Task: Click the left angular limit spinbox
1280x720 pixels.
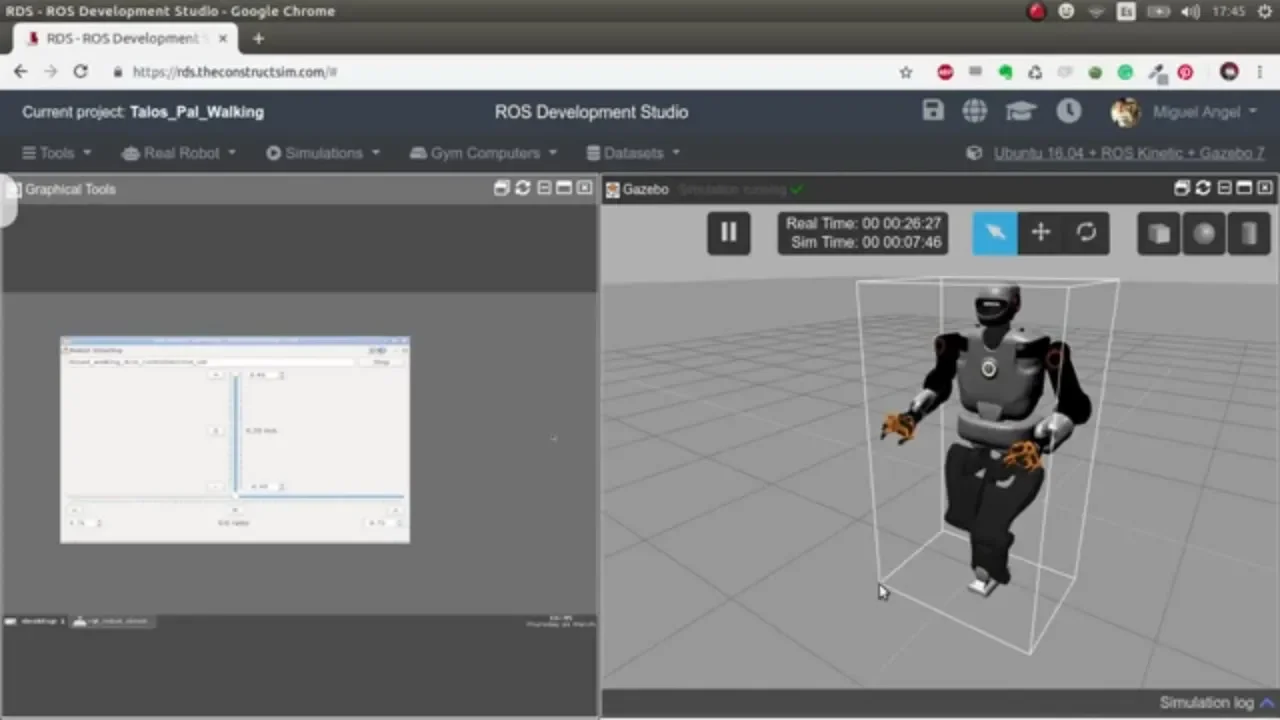Action: [x=85, y=523]
